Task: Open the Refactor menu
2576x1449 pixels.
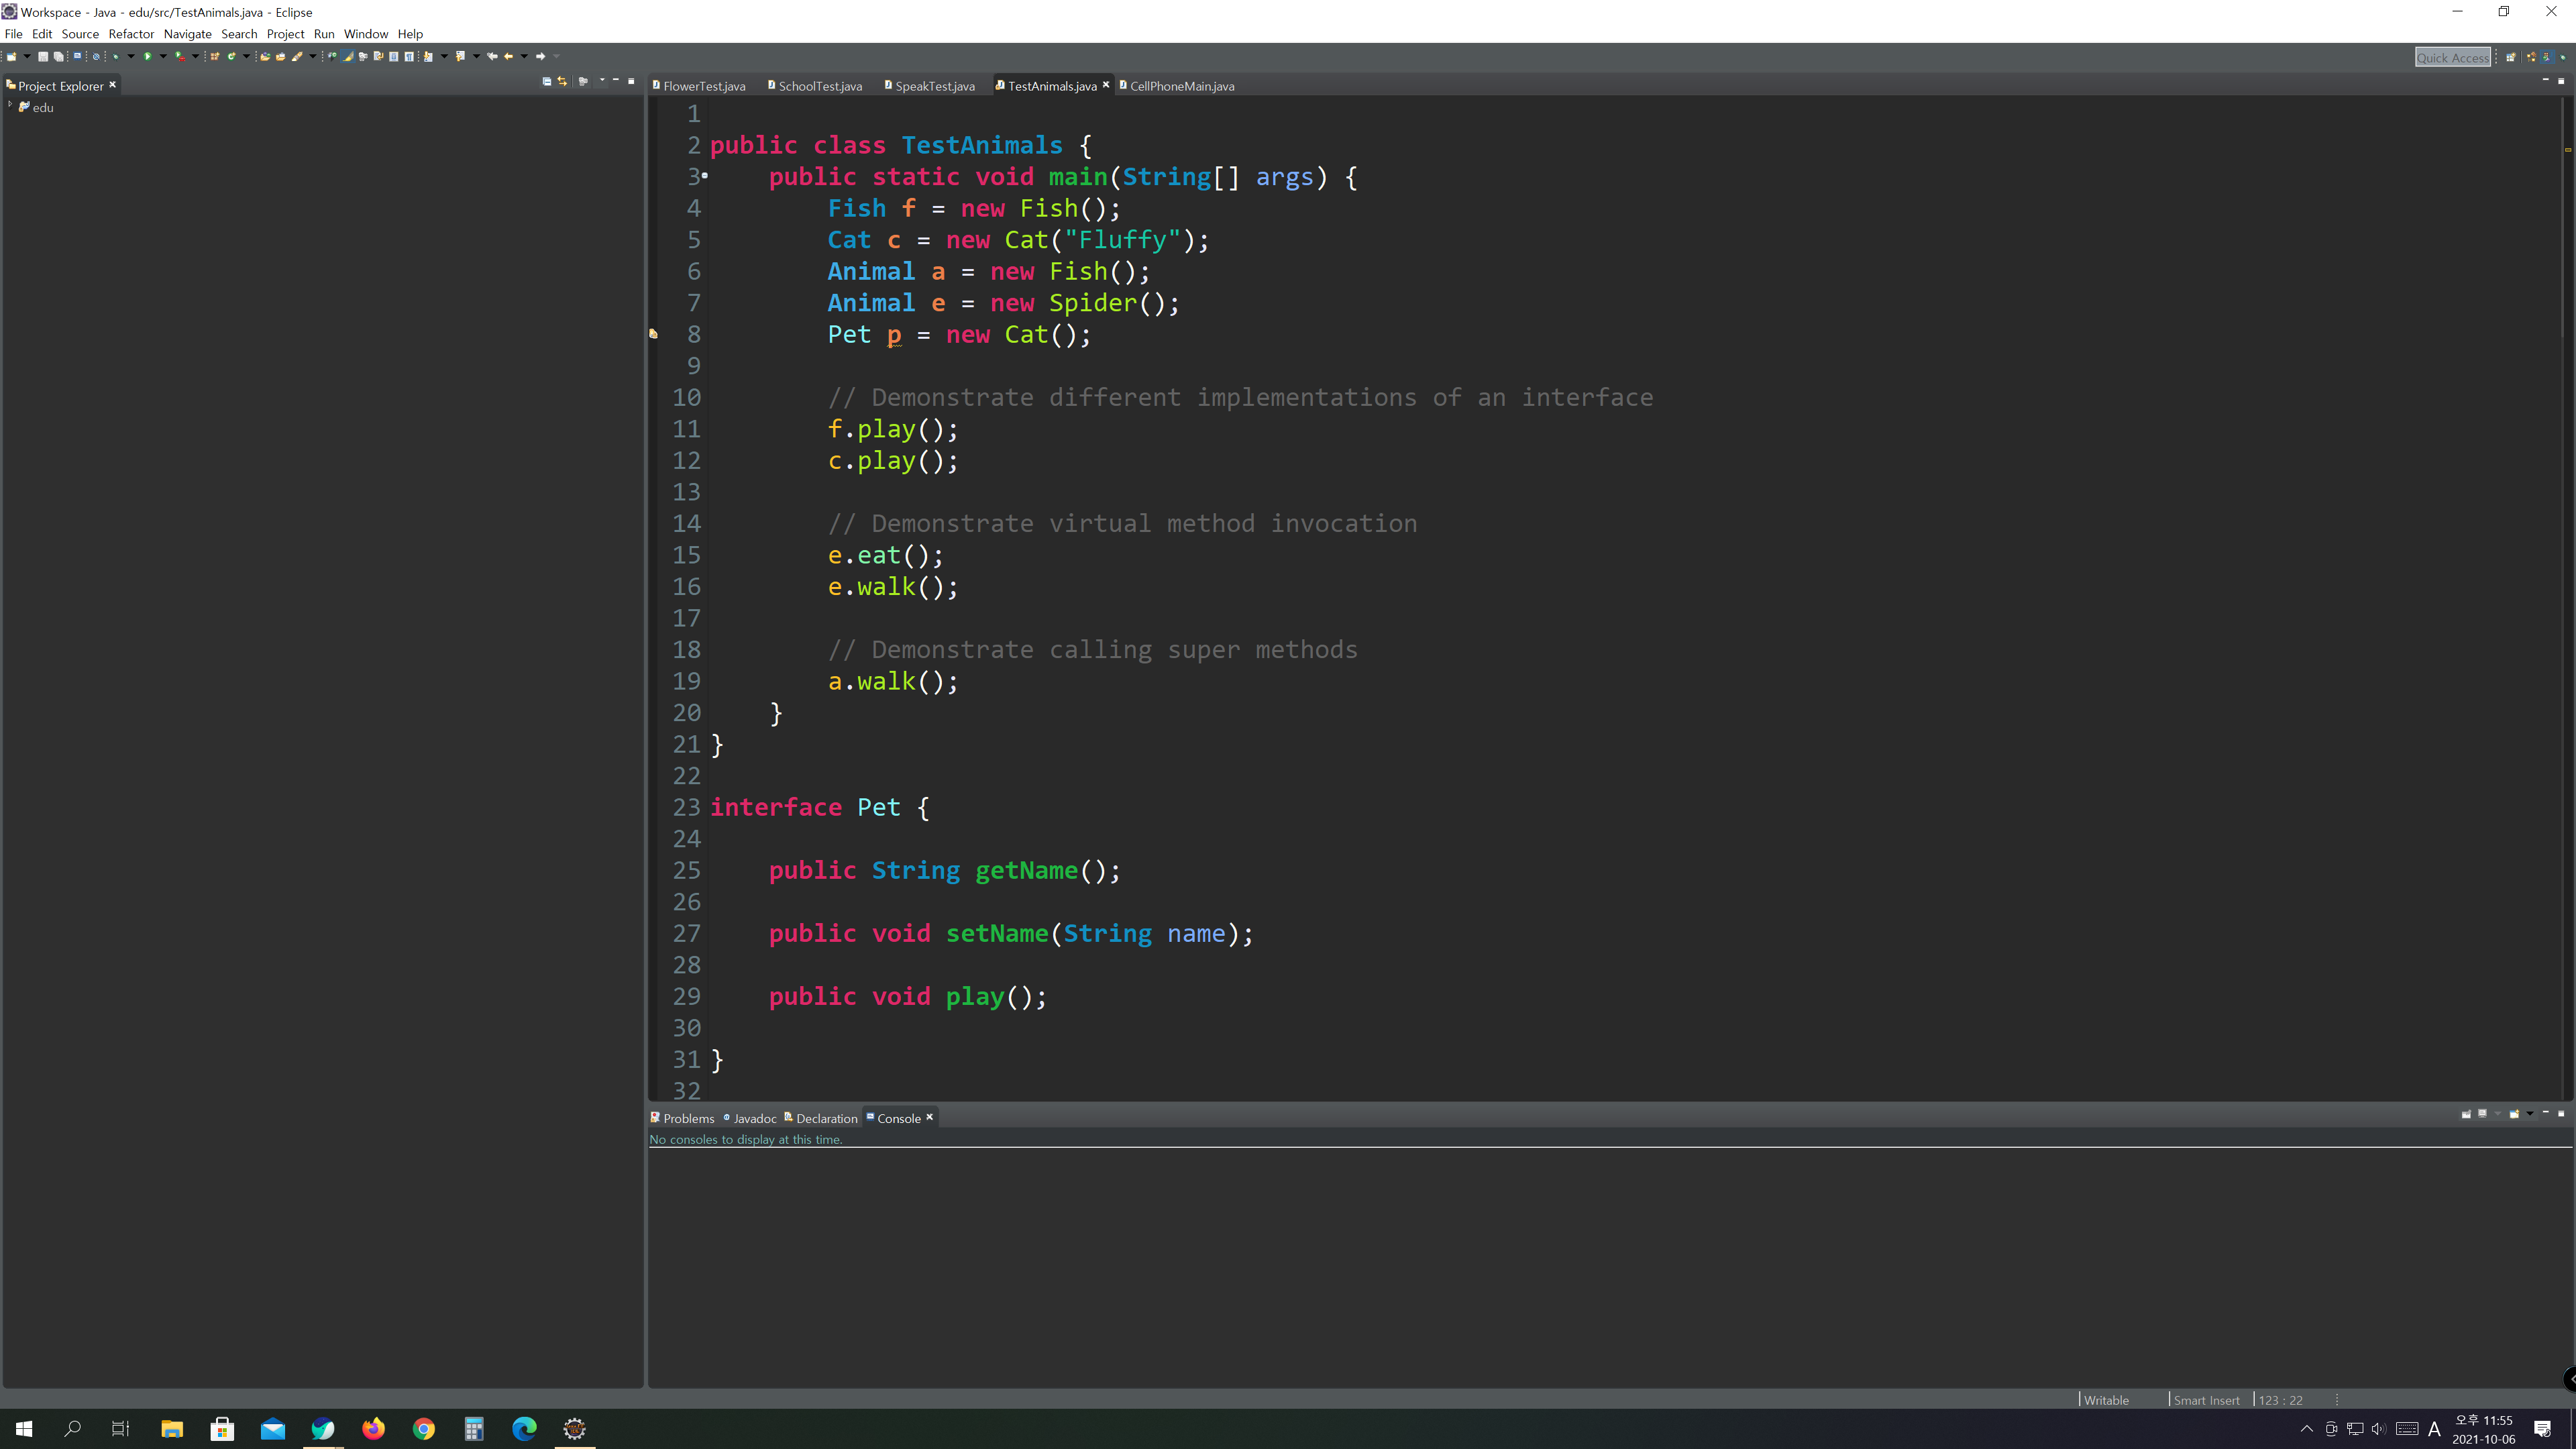Action: tap(131, 34)
